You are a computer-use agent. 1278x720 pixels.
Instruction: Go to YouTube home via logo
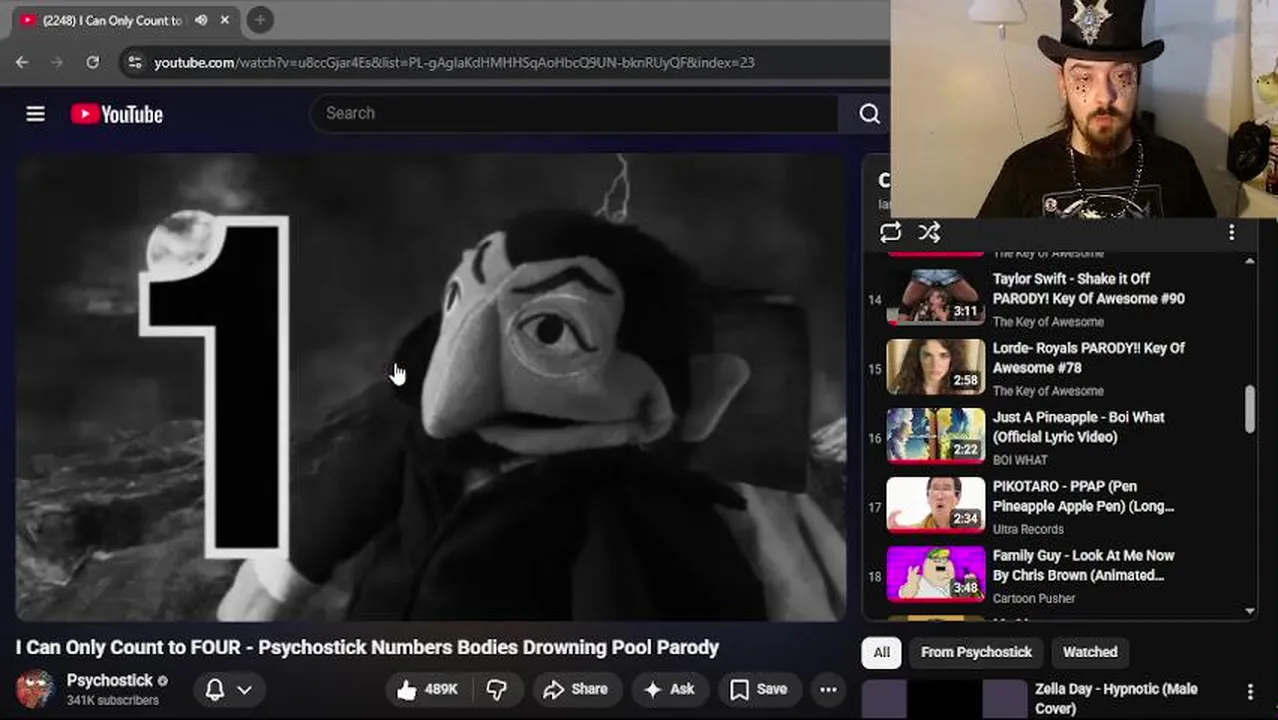click(x=117, y=114)
